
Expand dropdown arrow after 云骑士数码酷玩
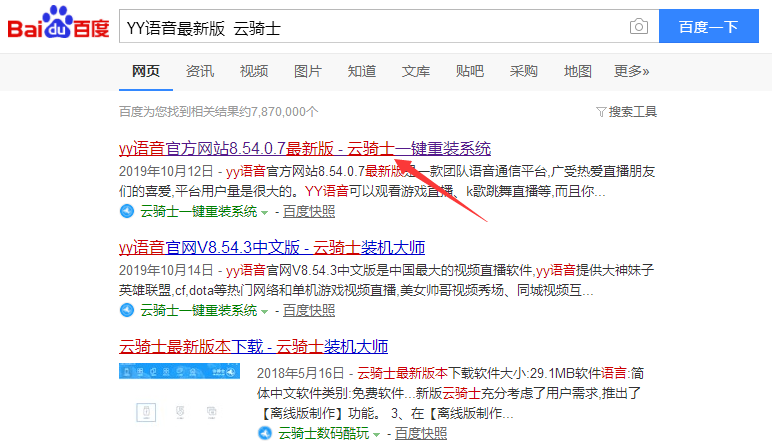coord(376,435)
